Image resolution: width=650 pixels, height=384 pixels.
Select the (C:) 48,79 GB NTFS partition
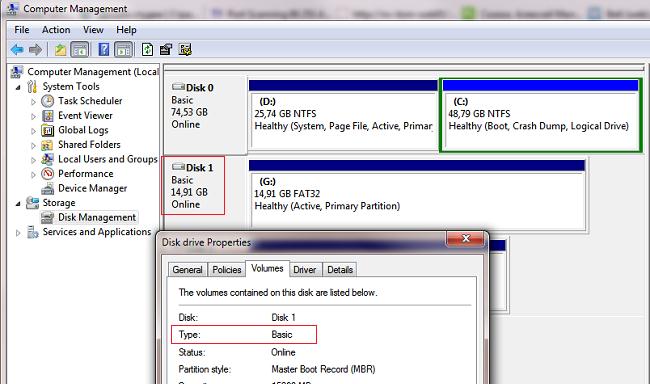tap(541, 115)
